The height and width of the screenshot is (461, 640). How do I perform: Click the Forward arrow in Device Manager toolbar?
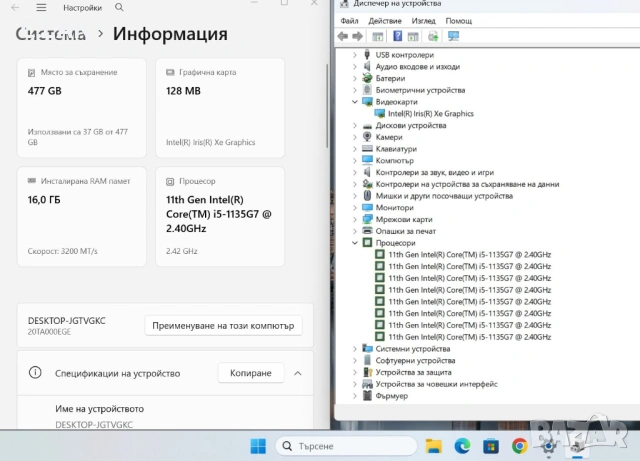358,36
